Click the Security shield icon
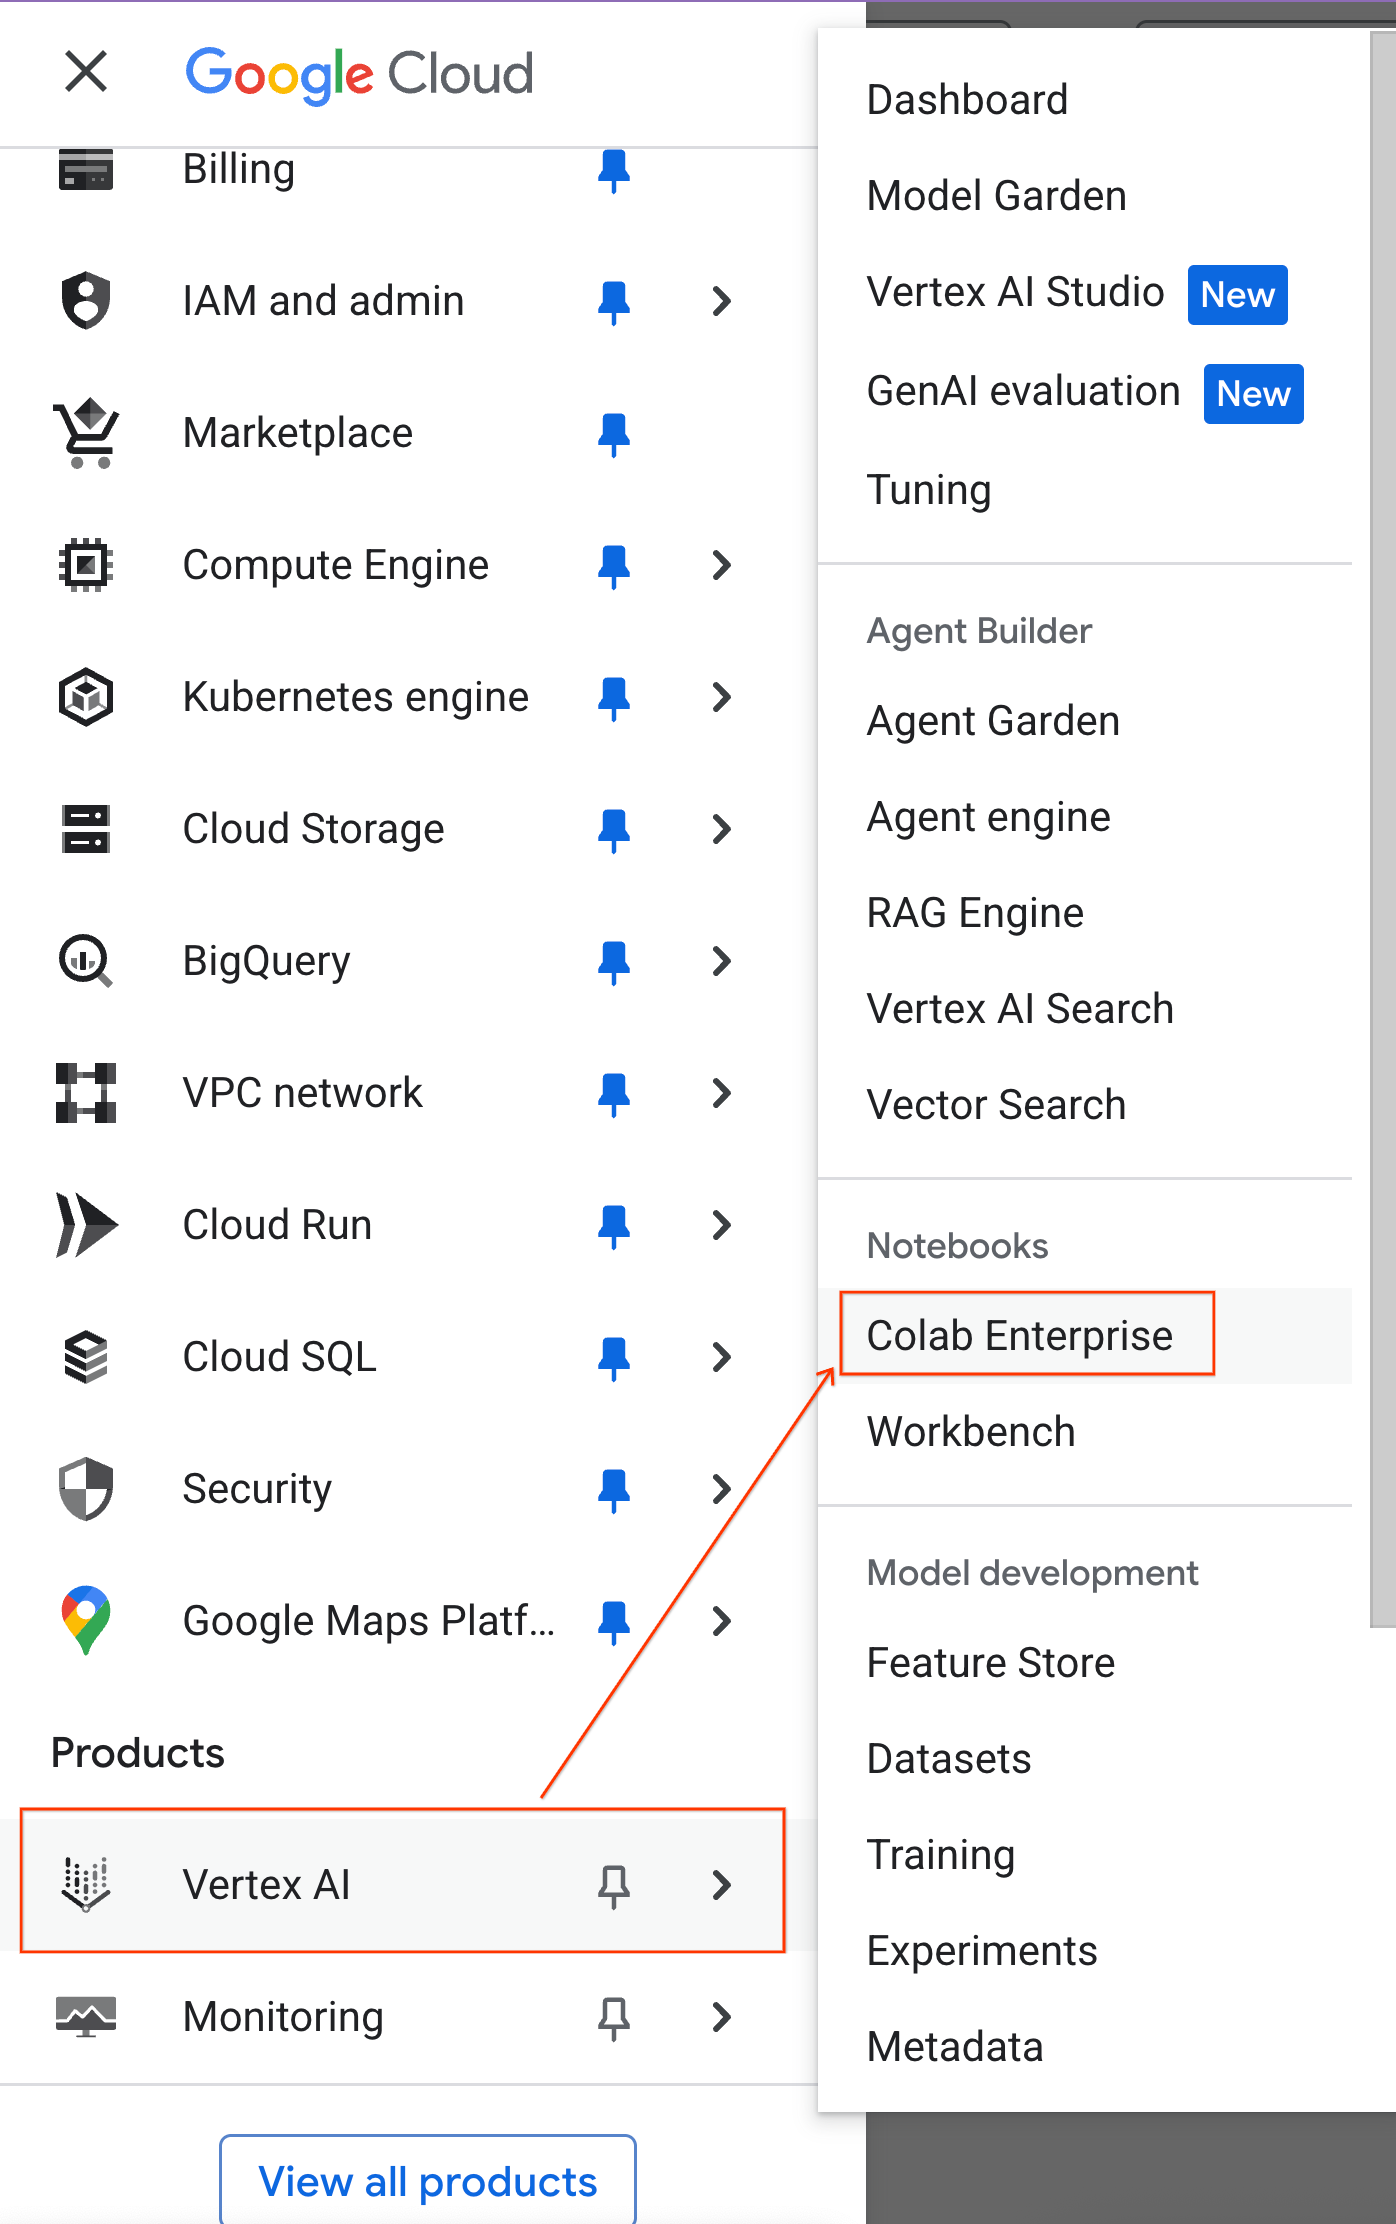 tap(86, 1489)
